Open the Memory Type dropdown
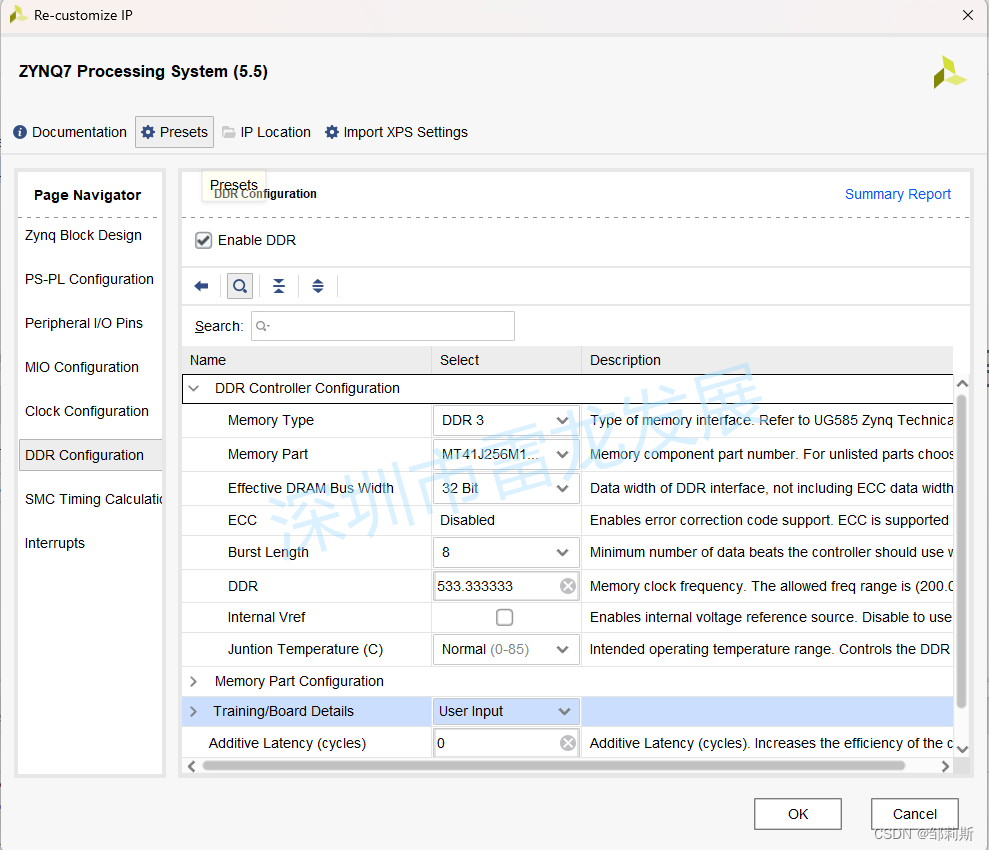 [x=506, y=421]
